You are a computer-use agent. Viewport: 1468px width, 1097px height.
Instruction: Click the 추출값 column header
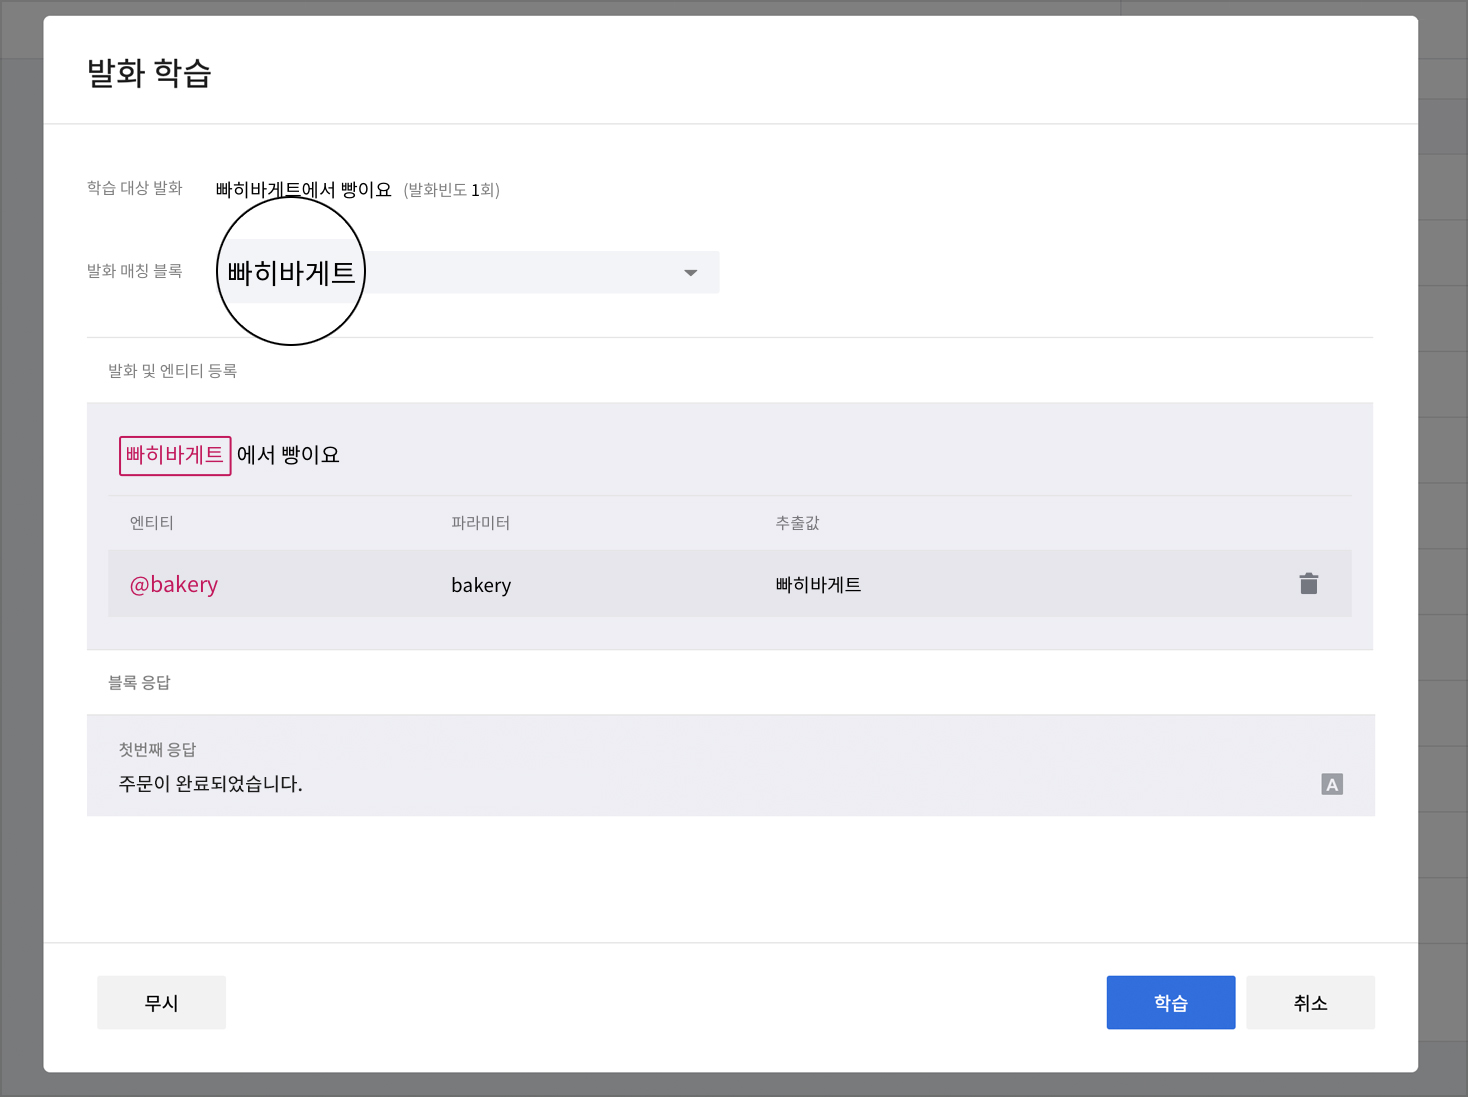click(797, 523)
